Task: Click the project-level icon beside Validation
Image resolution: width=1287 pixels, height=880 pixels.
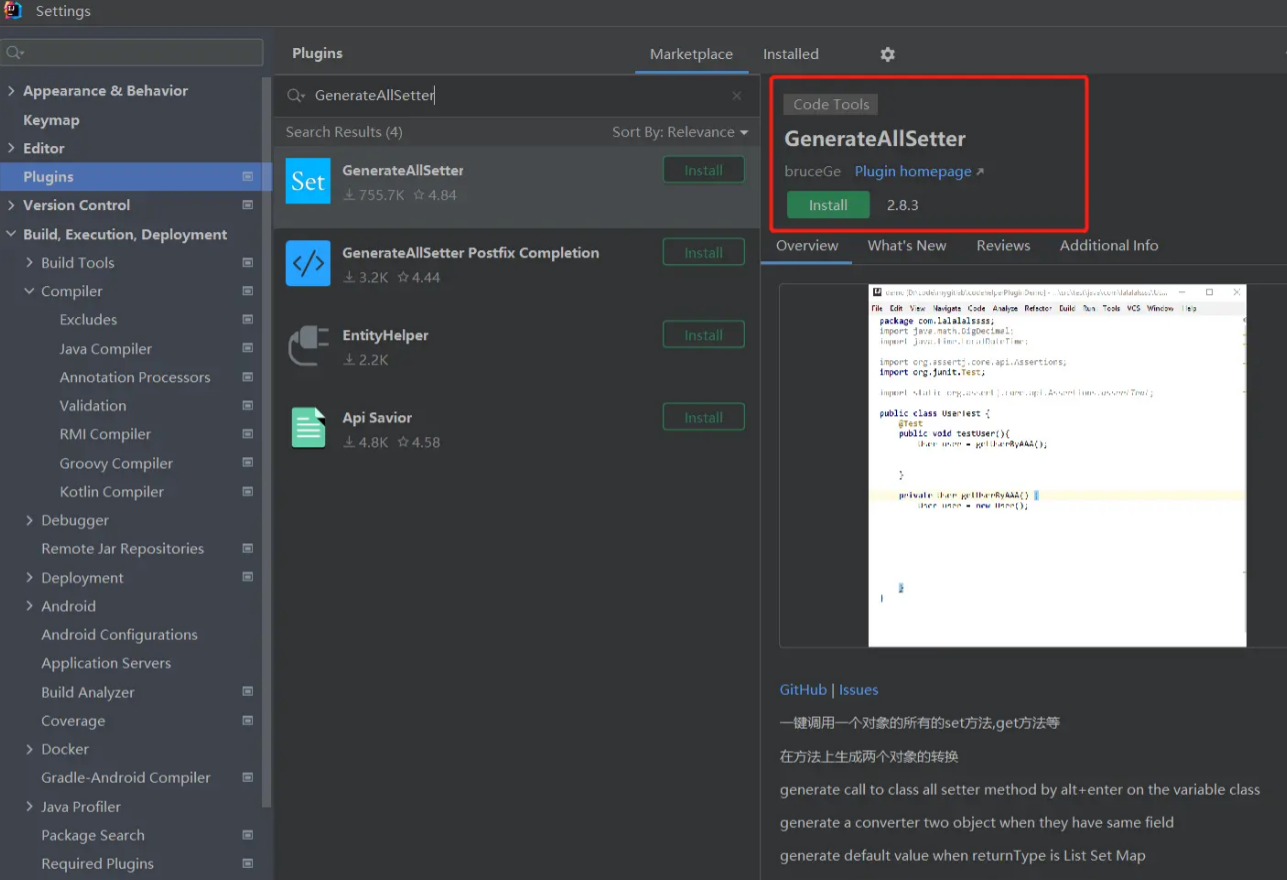Action: click(x=248, y=406)
